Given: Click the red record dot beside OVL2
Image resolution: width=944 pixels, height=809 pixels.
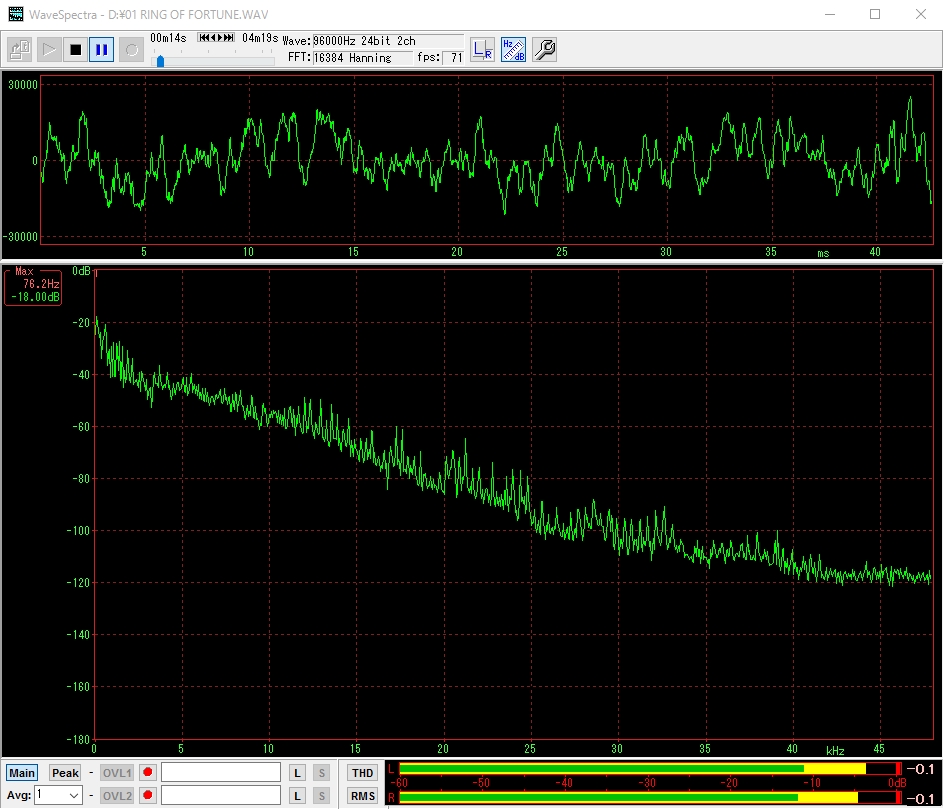Looking at the screenshot, I should click(x=148, y=795).
